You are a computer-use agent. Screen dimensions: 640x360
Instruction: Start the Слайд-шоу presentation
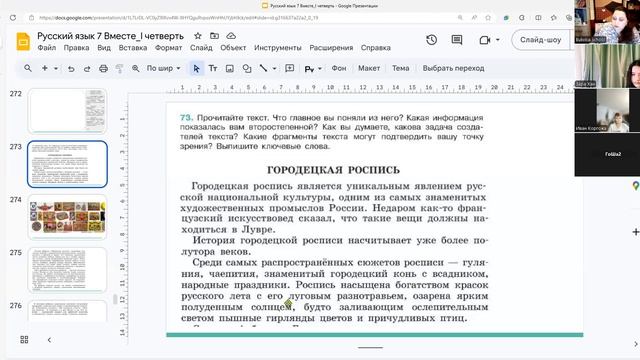tap(540, 40)
